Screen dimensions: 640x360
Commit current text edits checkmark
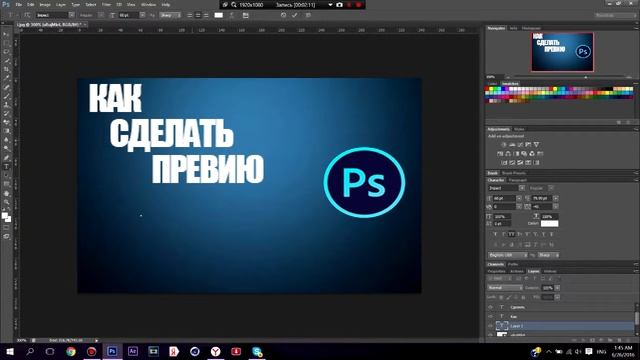295,15
